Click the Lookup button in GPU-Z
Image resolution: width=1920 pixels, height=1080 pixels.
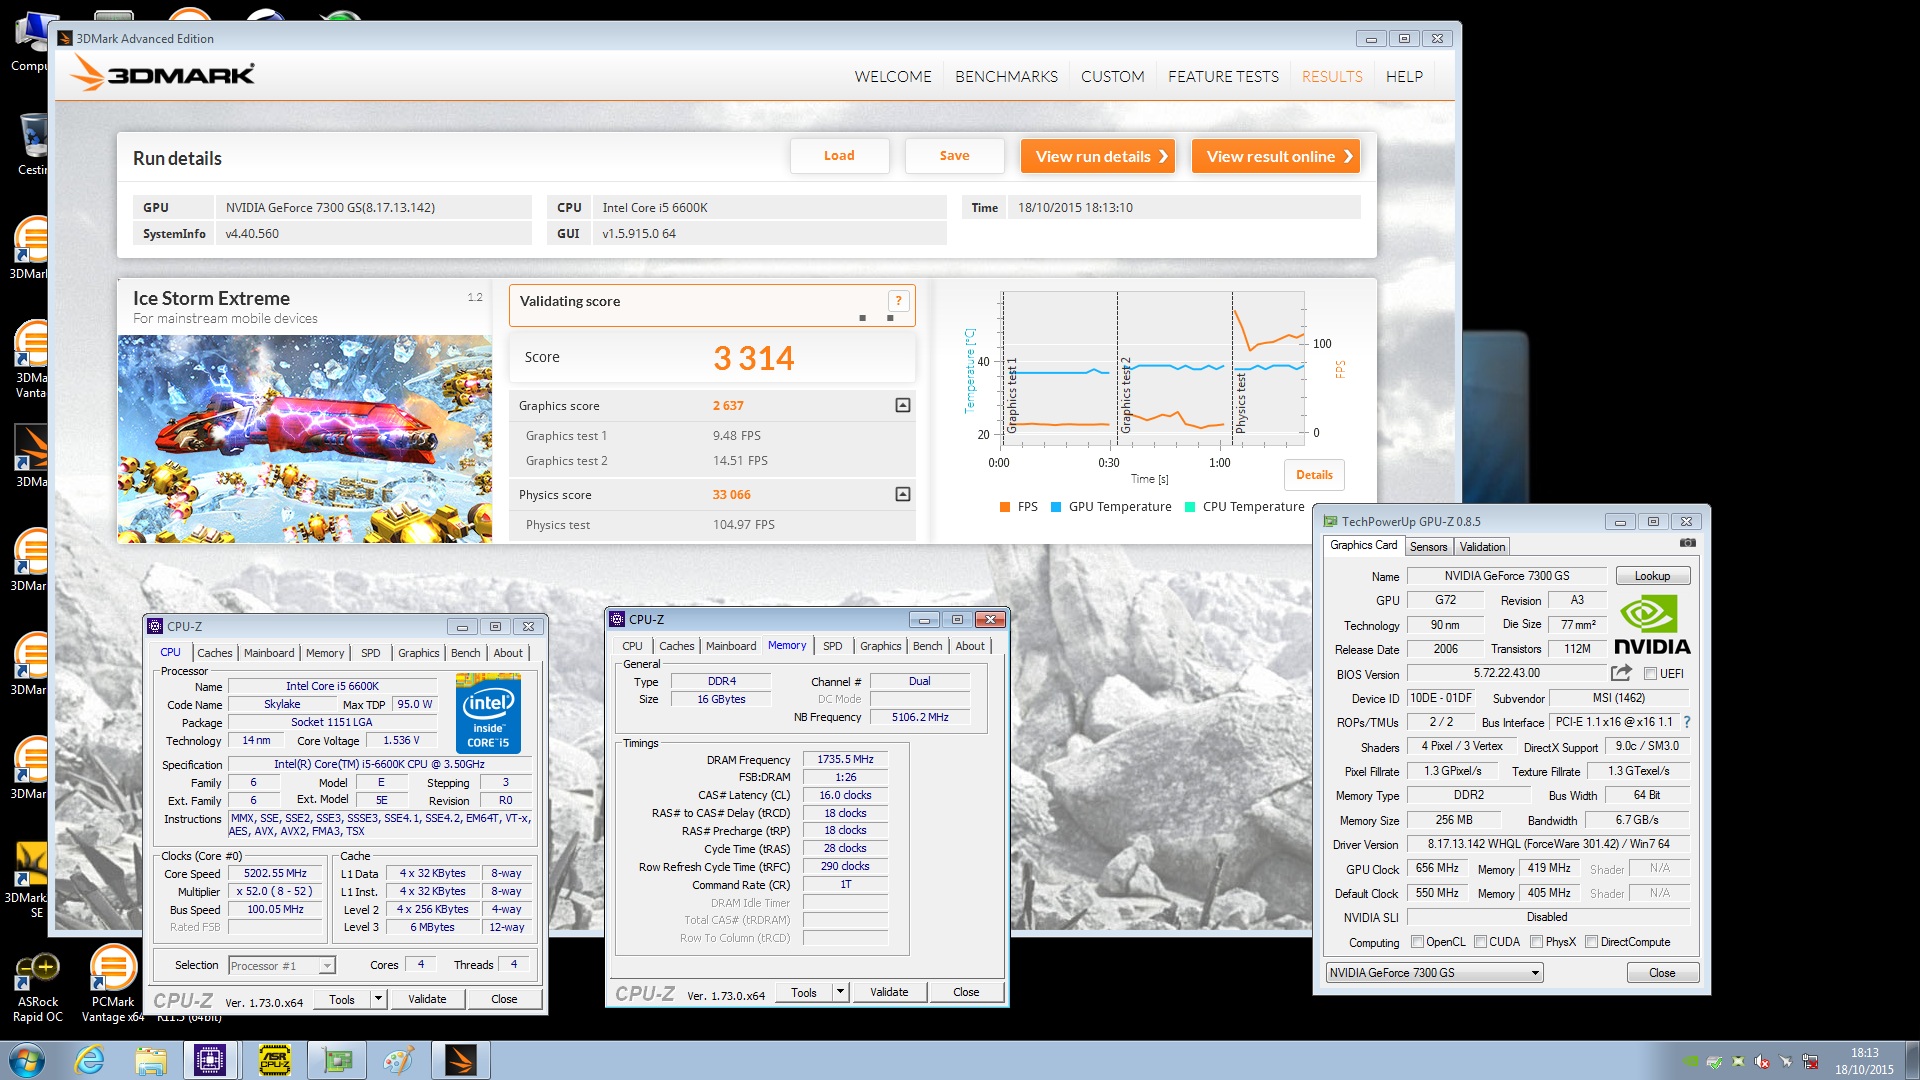pos(1652,576)
